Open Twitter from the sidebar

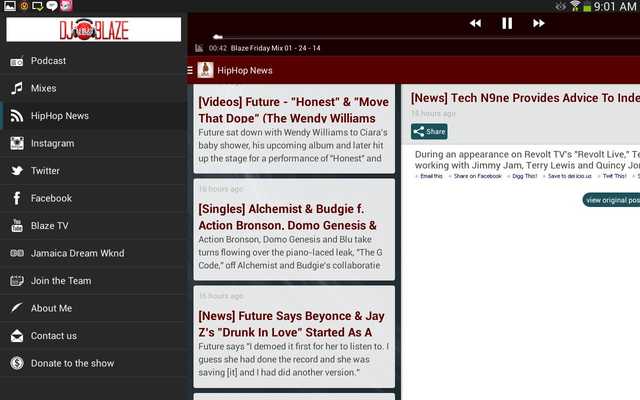coord(93,171)
